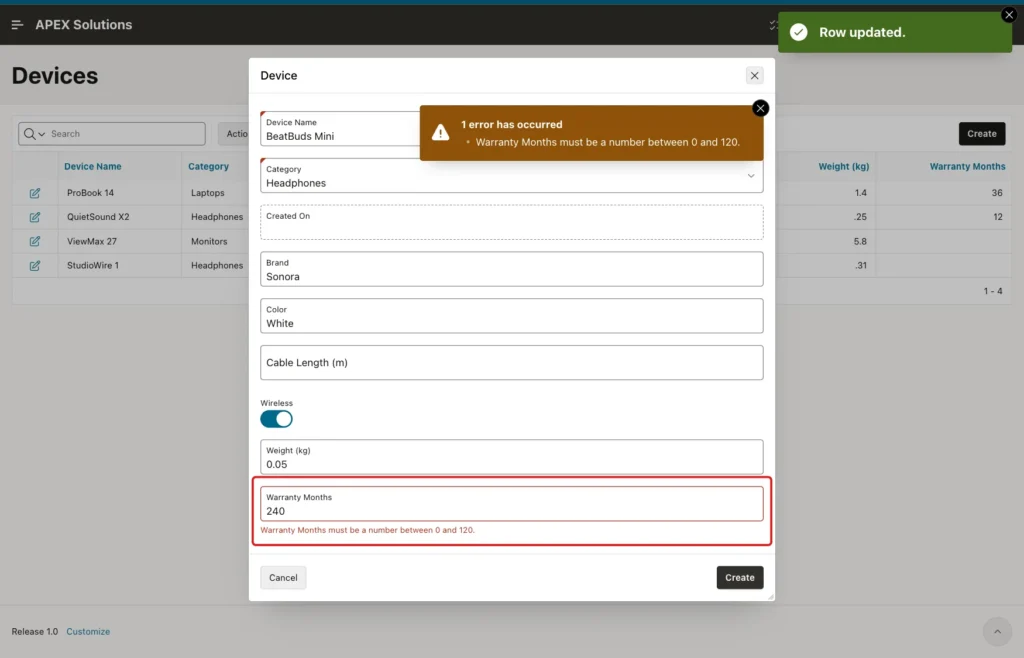This screenshot has height=658, width=1024.
Task: Jump to top with the arrow button
Action: 997,631
